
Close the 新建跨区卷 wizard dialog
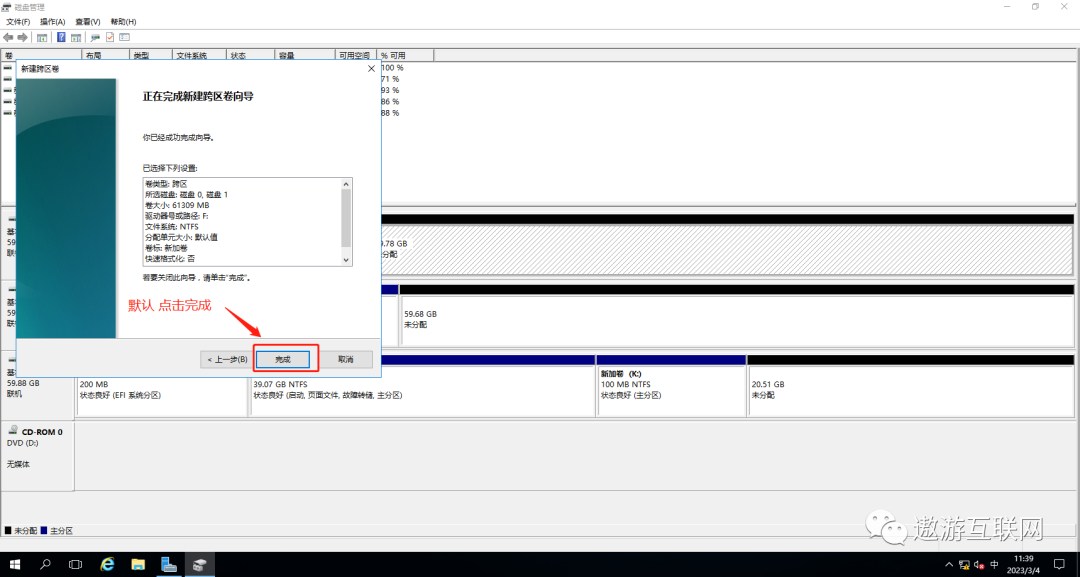[371, 69]
